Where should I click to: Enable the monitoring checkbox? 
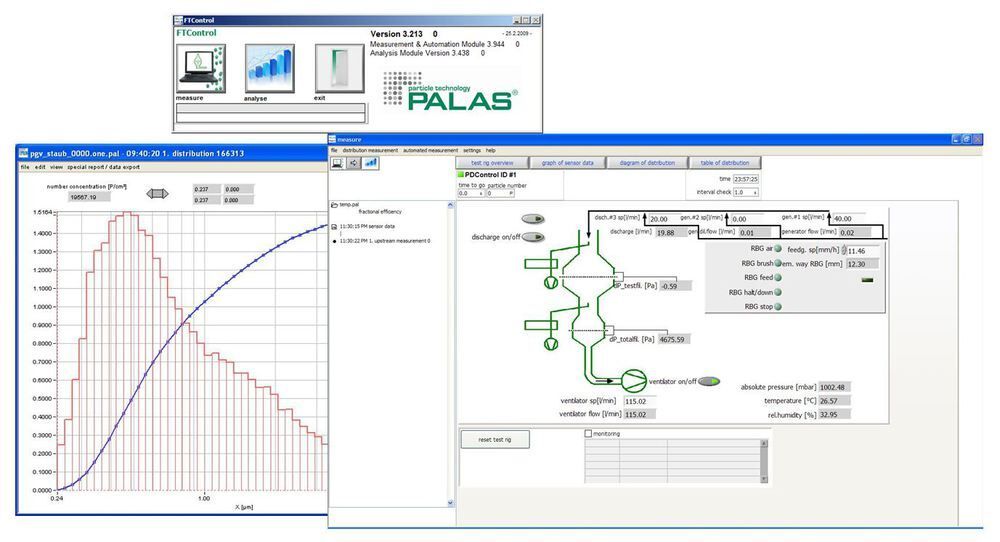pos(588,434)
